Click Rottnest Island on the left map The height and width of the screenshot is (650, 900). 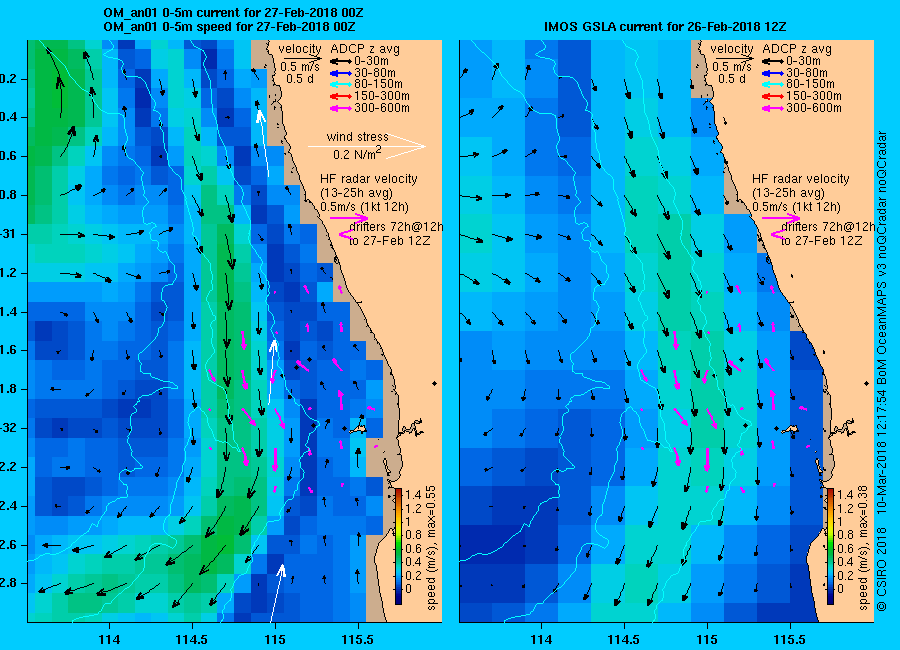tap(359, 429)
